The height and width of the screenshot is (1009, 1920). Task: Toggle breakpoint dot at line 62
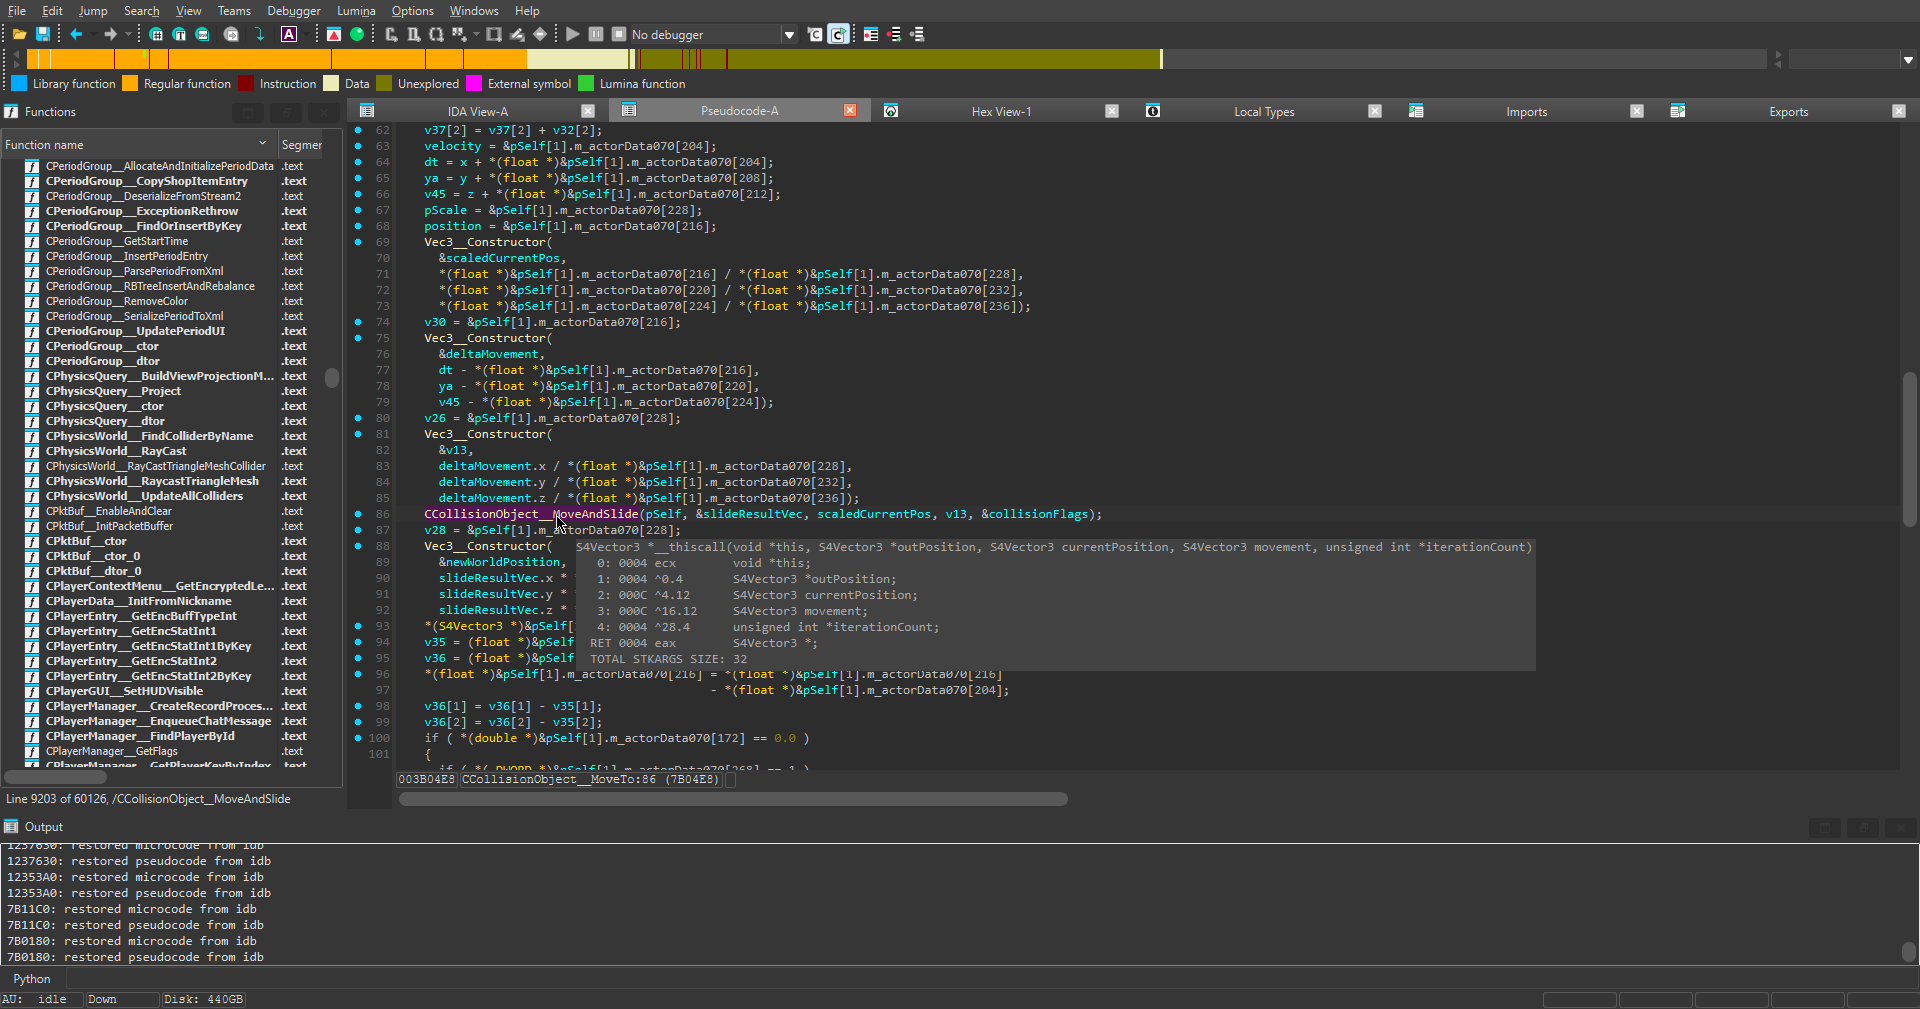click(358, 130)
